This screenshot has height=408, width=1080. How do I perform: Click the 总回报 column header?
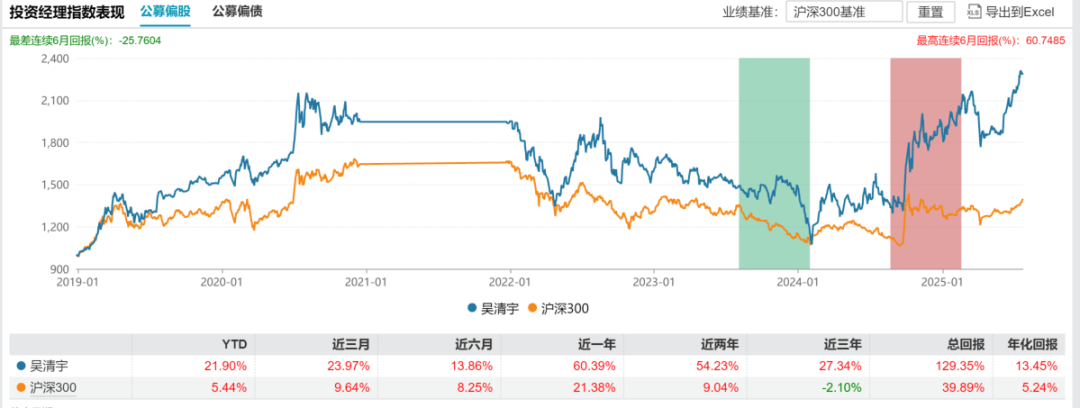coord(967,344)
